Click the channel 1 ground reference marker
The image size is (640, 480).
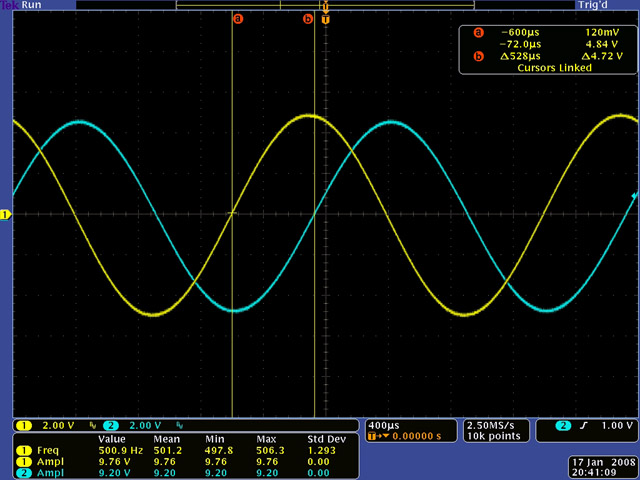[5, 214]
